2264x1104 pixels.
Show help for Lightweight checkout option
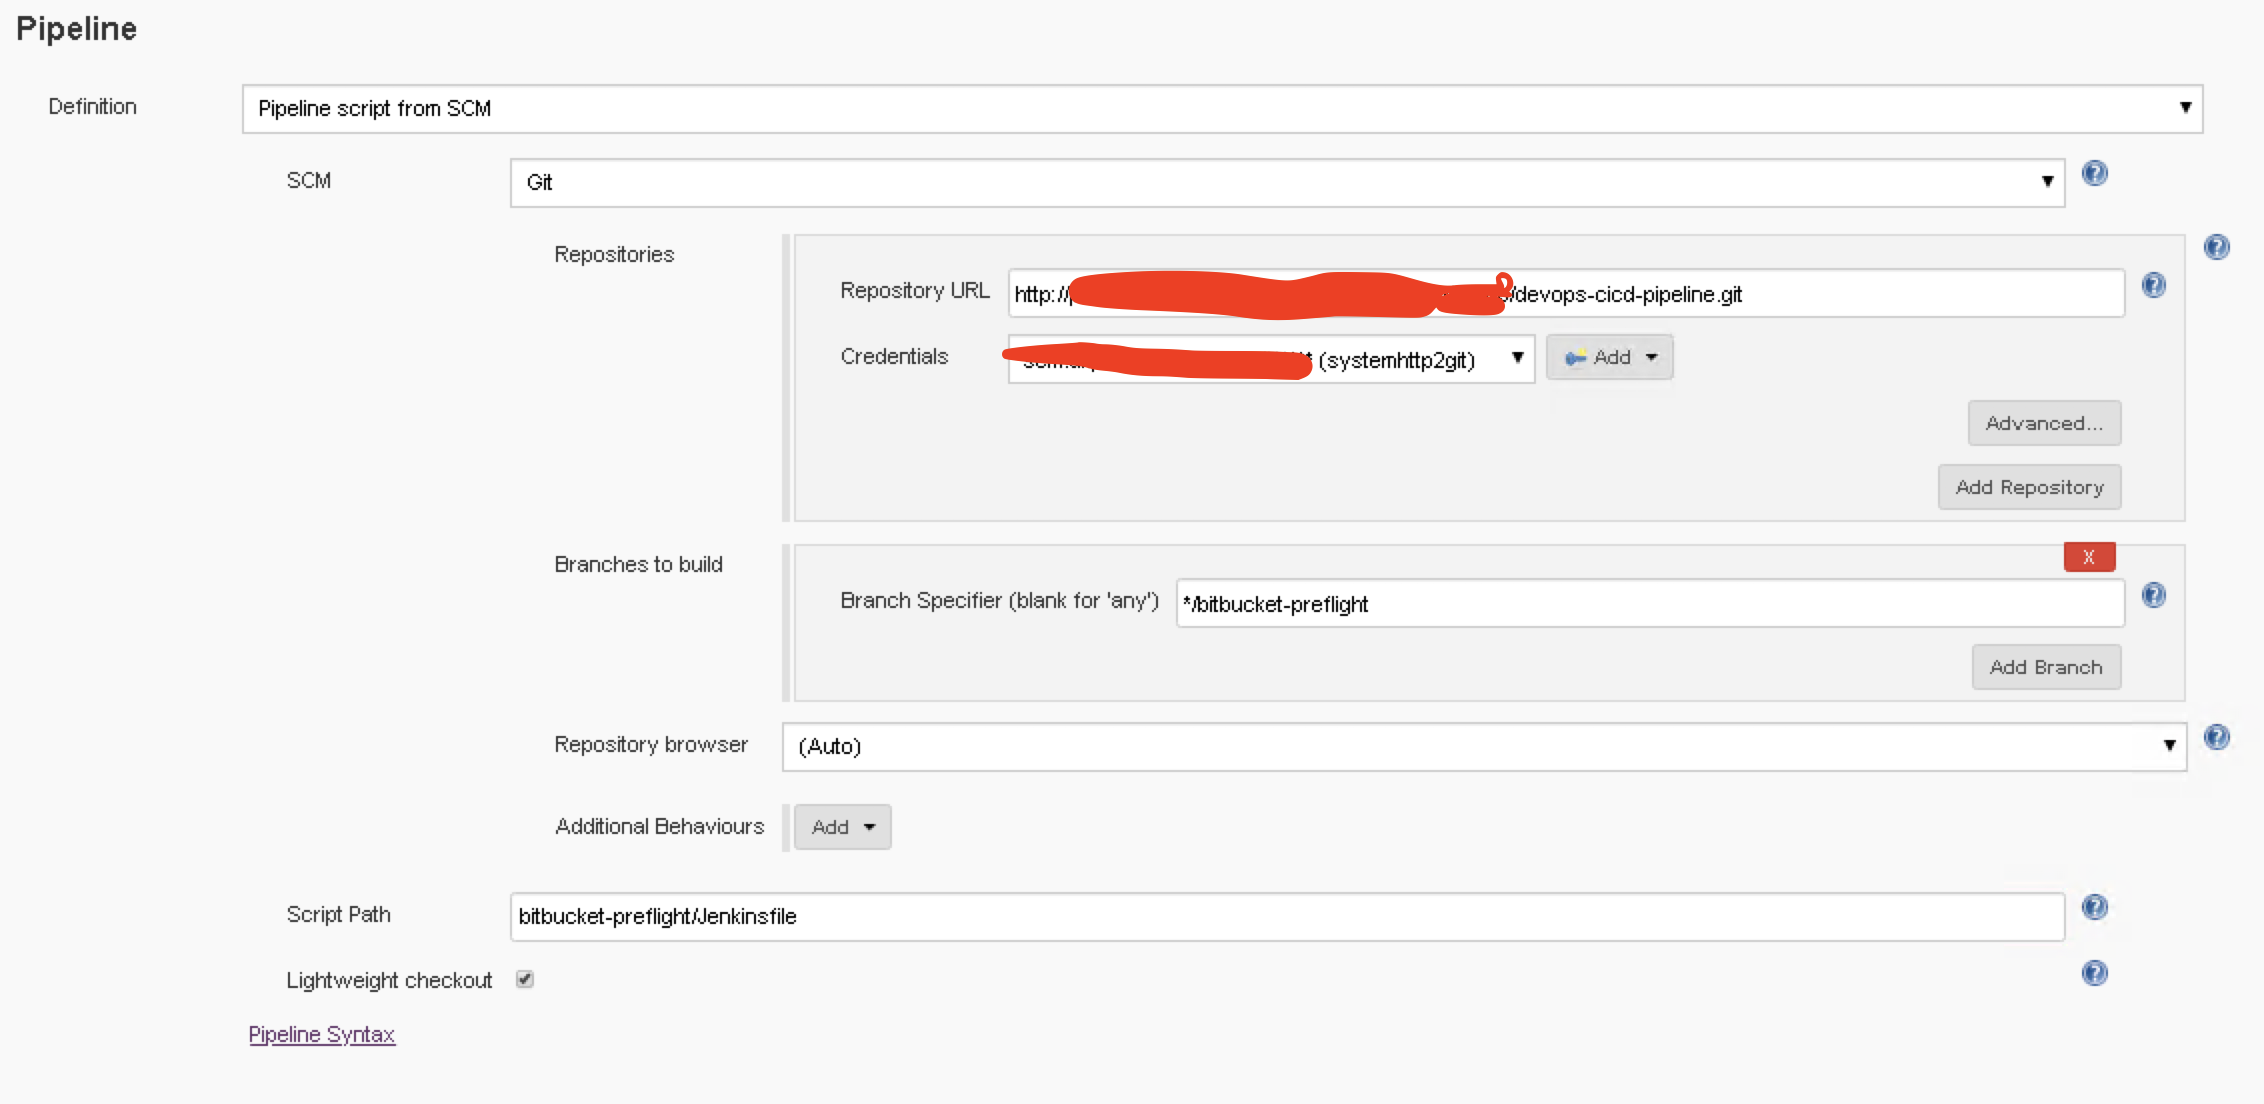coord(2094,973)
